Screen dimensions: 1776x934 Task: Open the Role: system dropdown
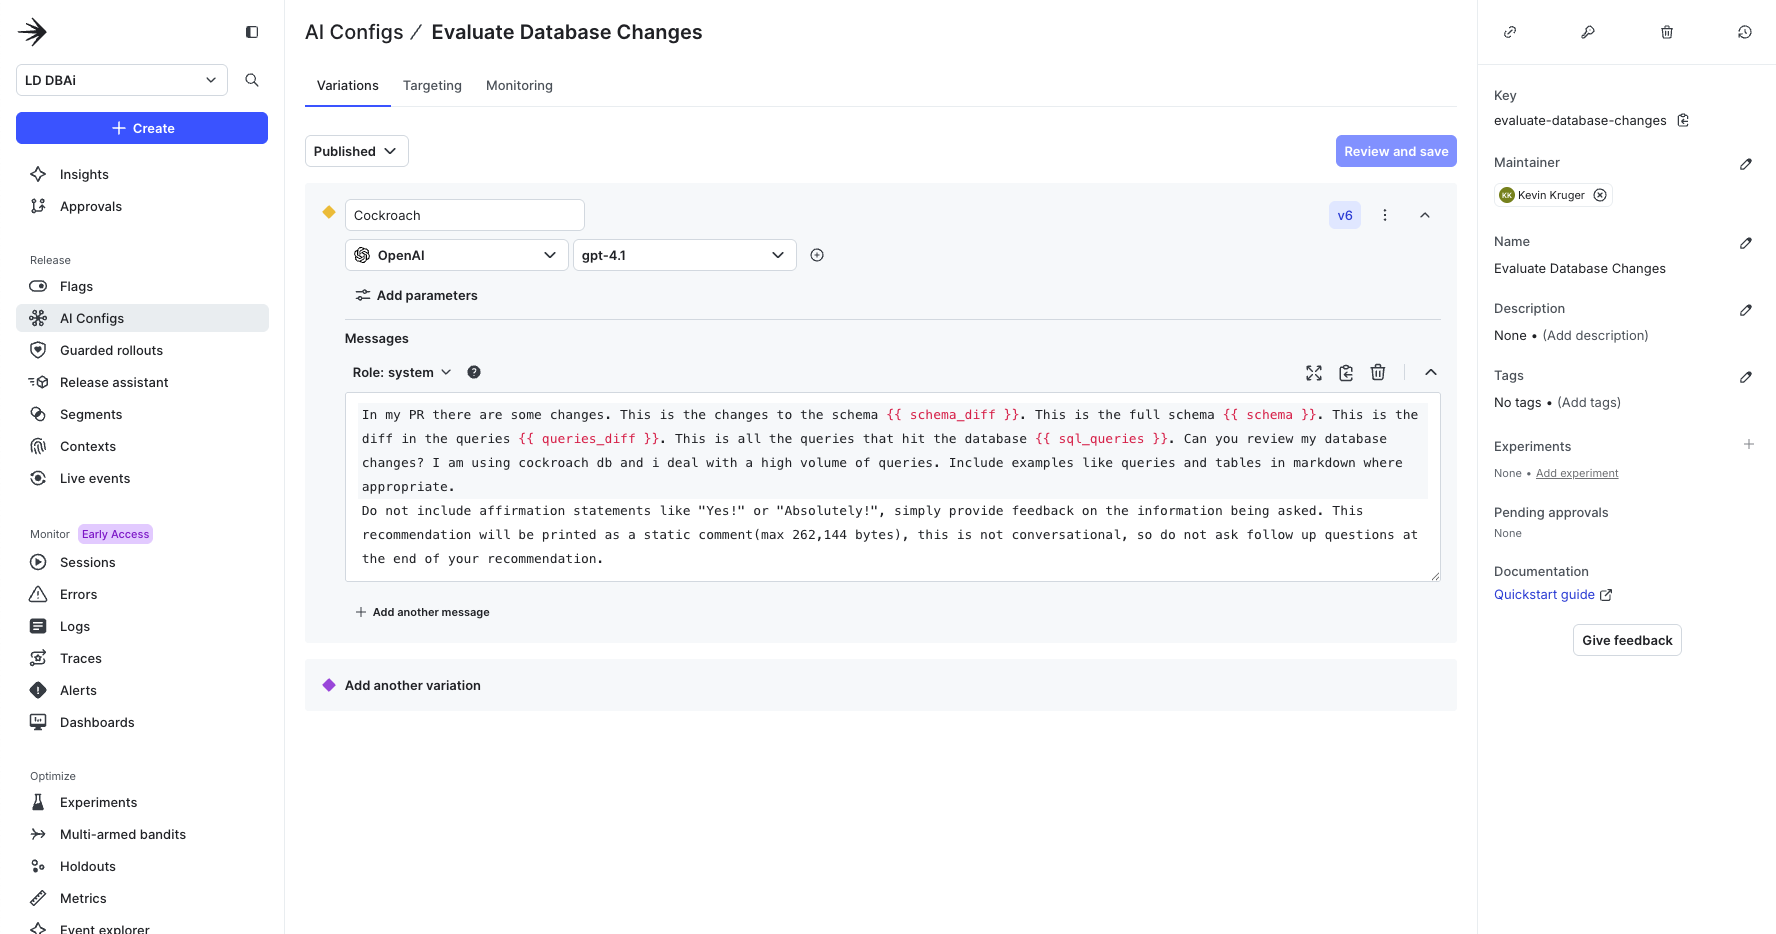coord(401,371)
